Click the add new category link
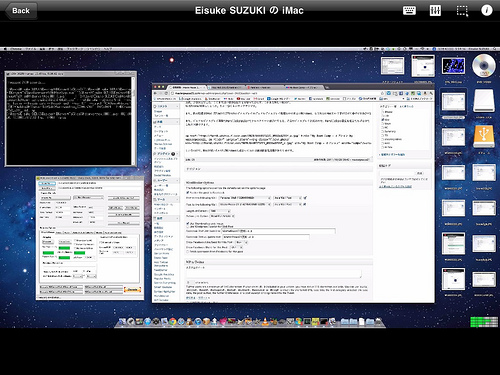This screenshot has width=500, height=375. tap(392, 155)
